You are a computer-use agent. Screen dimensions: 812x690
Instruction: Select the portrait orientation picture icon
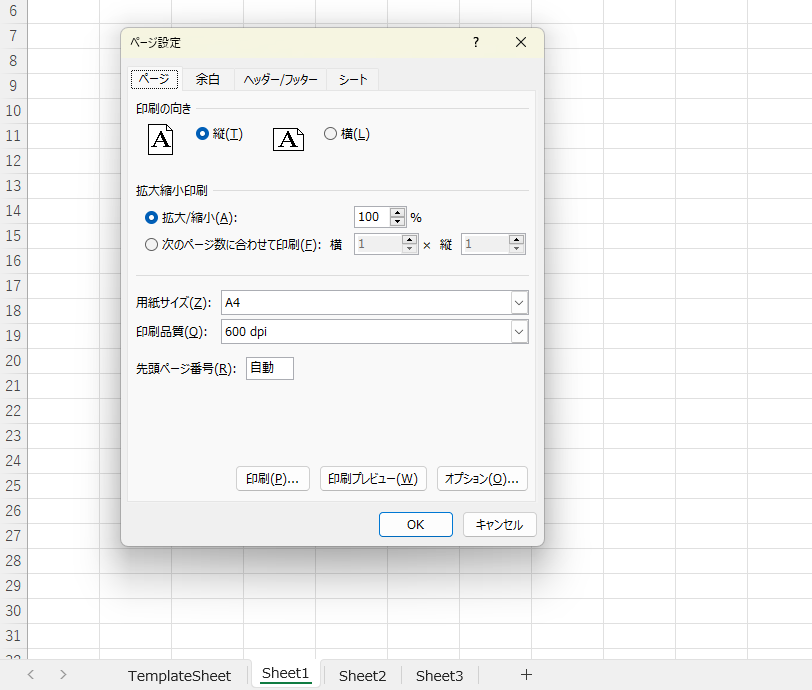(x=160, y=139)
